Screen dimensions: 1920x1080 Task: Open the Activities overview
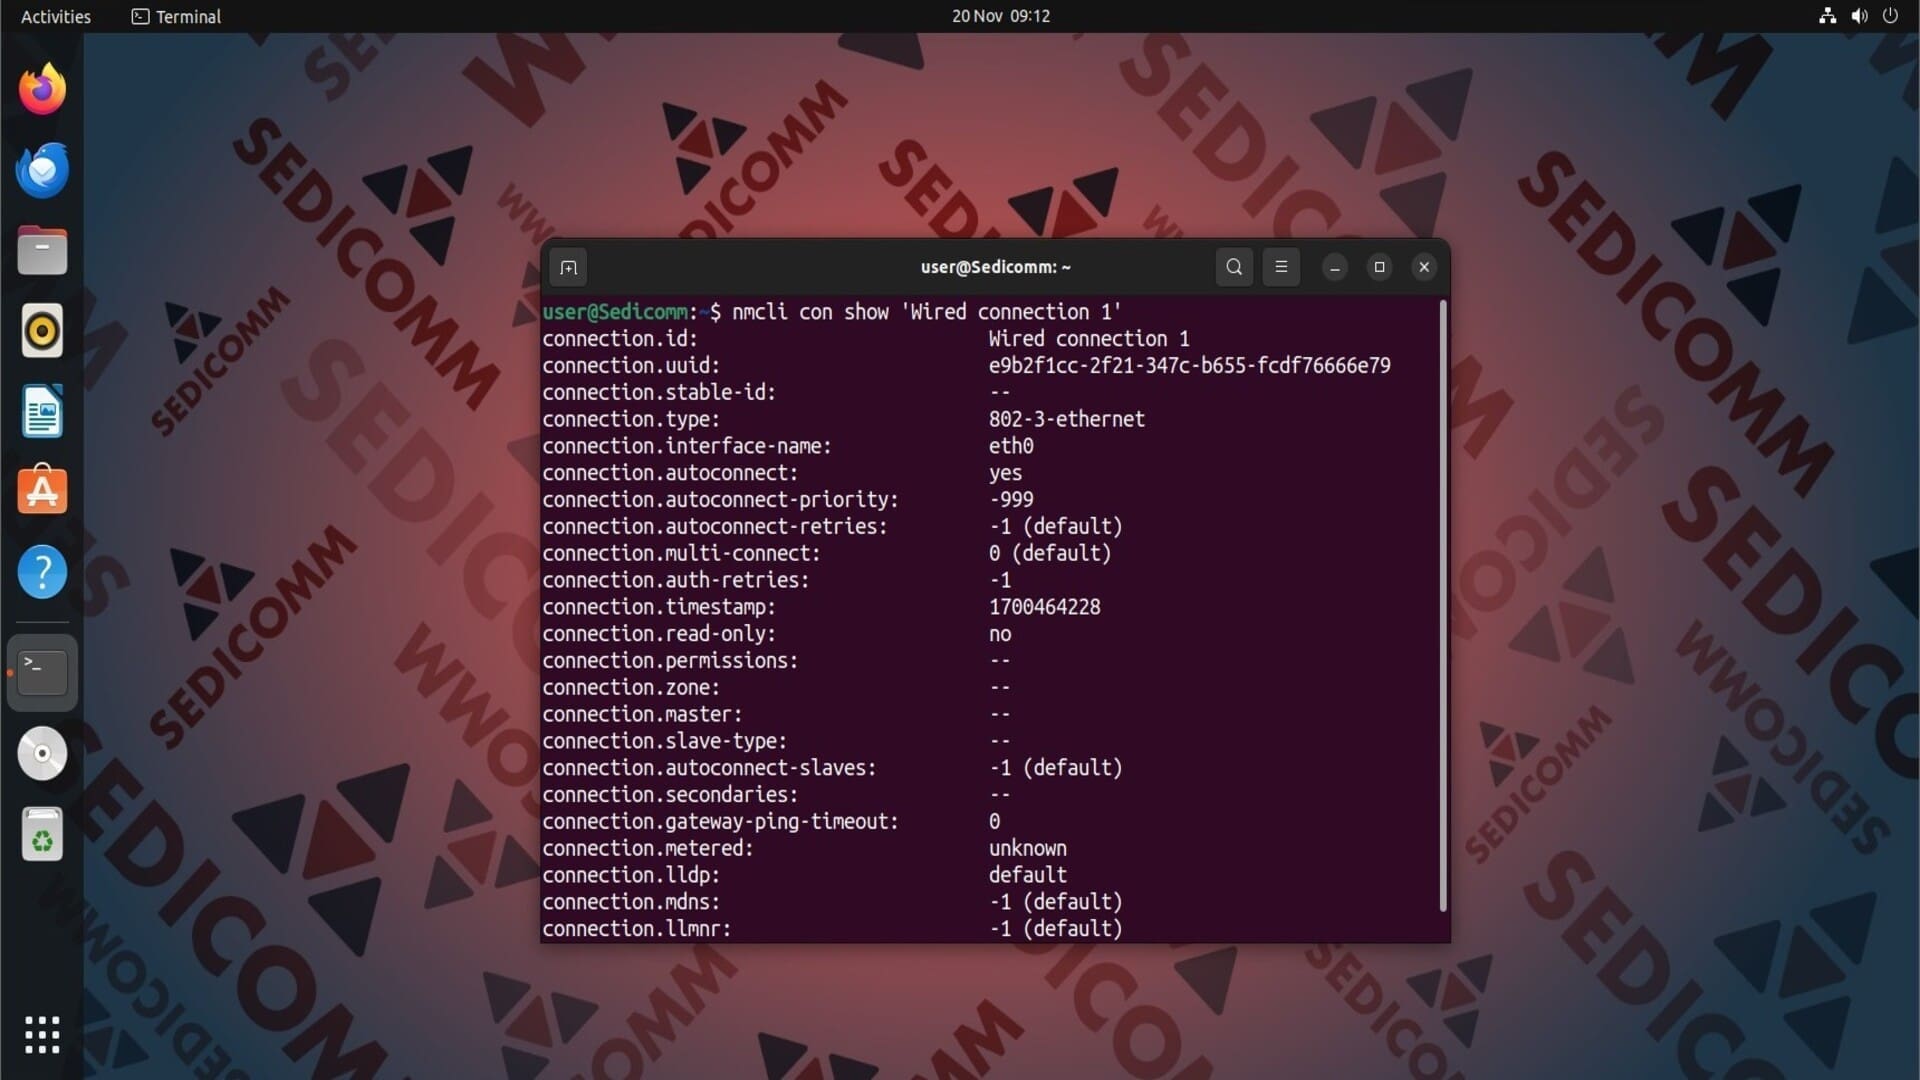pos(56,16)
